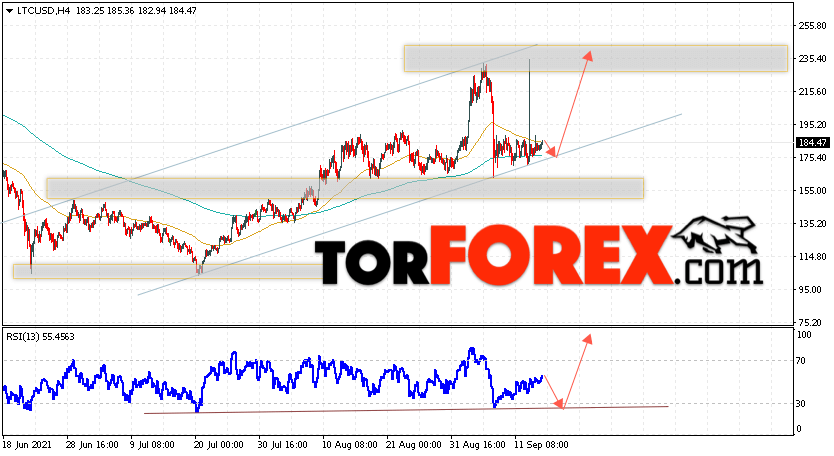Select the 155.00 price axis label
Viewport: 834px width, 456px height.
point(813,190)
